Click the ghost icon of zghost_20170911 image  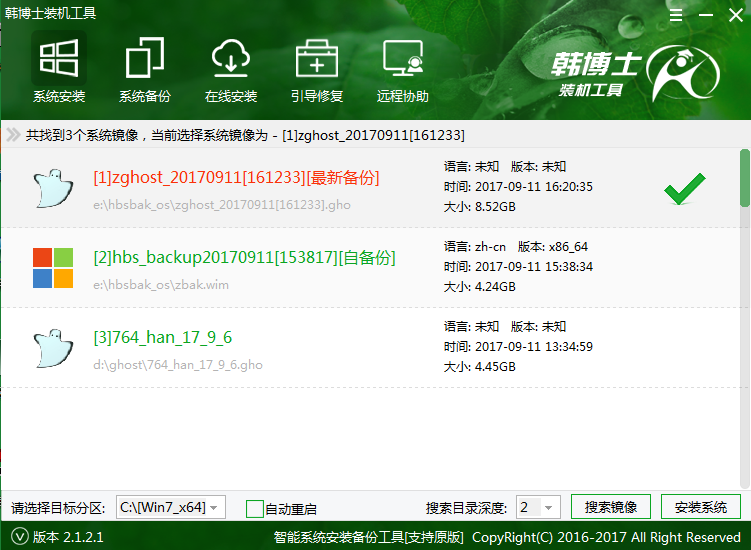pos(52,186)
